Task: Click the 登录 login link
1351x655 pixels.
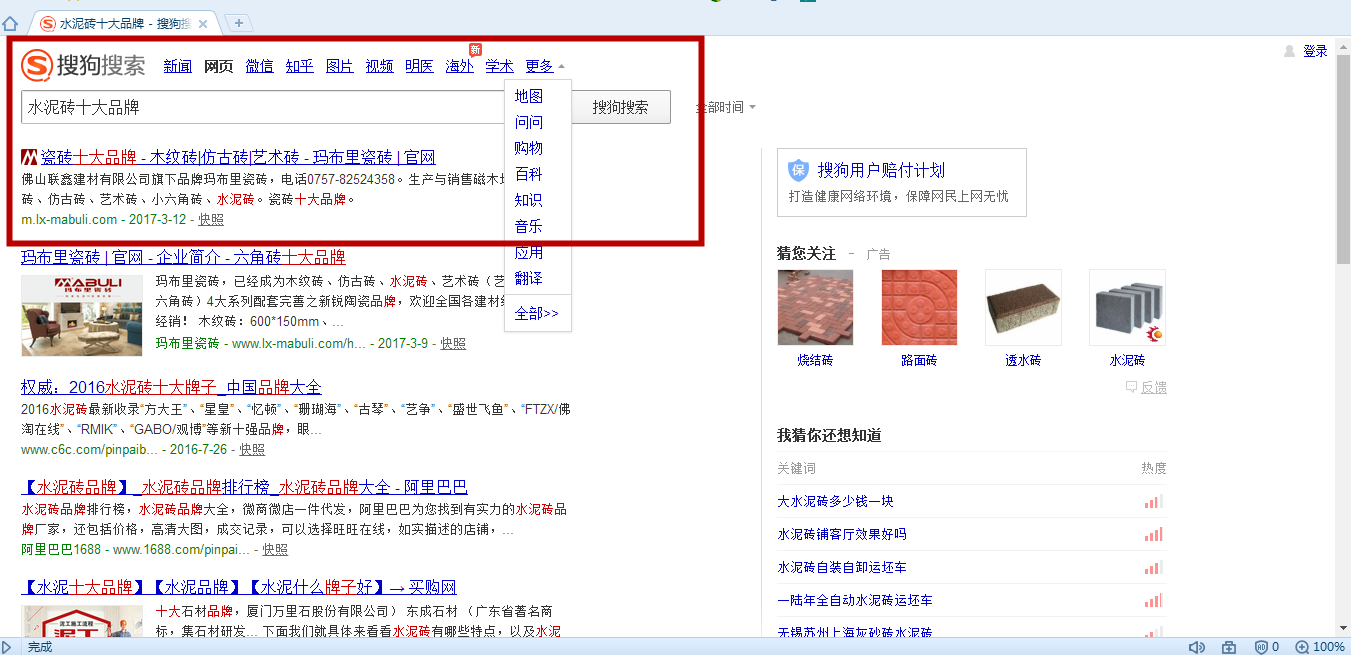Action: point(1315,51)
